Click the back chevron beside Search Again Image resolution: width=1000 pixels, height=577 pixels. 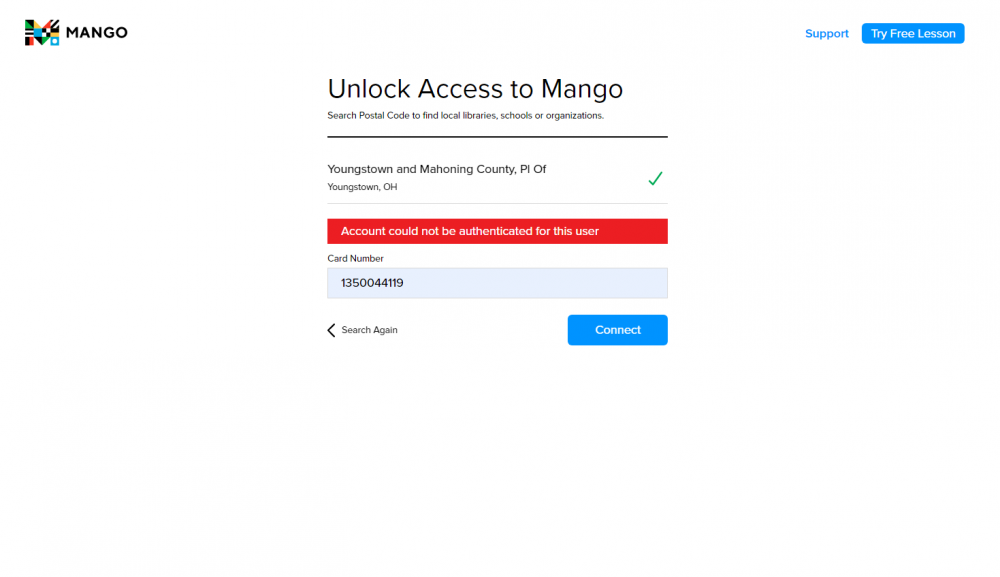click(331, 330)
